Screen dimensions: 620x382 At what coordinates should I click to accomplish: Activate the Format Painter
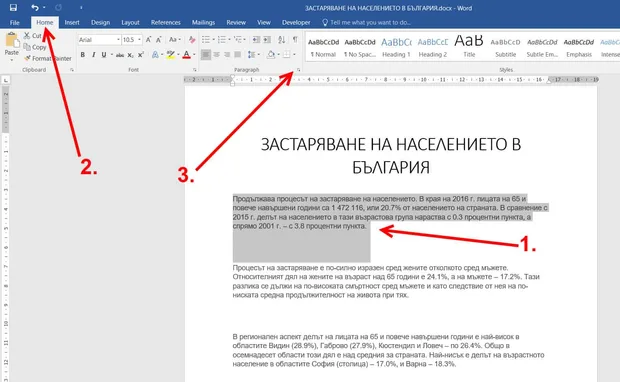tap(48, 58)
